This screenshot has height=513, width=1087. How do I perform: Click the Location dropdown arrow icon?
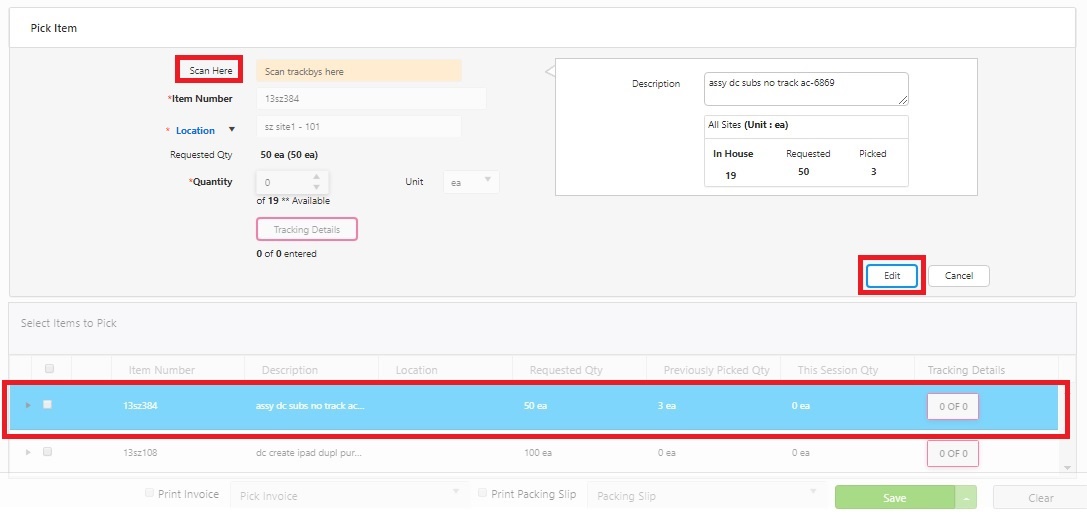coord(232,129)
